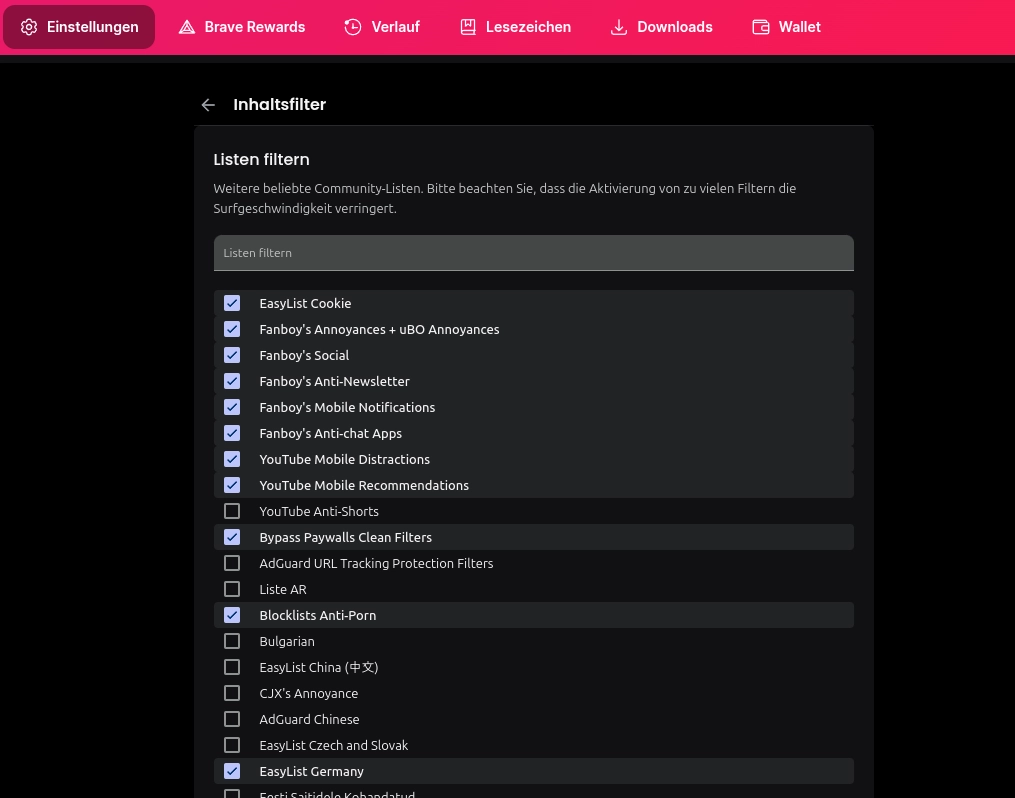Uncheck the EasyList Germany checkbox

click(x=232, y=771)
